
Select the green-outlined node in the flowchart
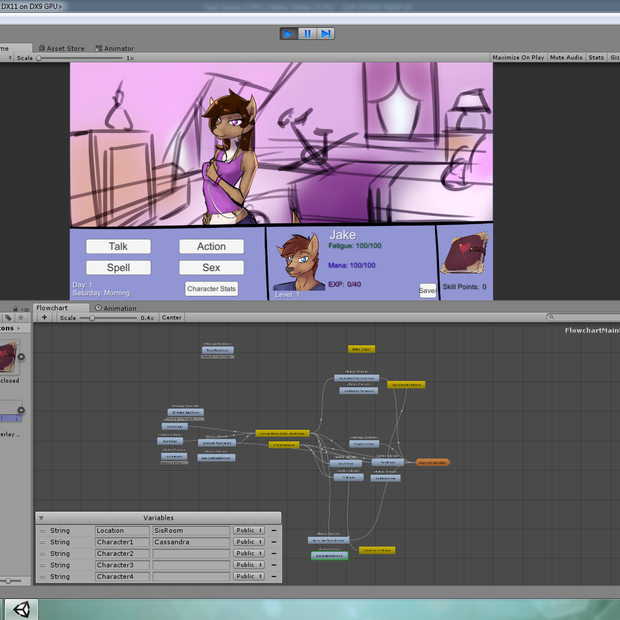click(329, 556)
